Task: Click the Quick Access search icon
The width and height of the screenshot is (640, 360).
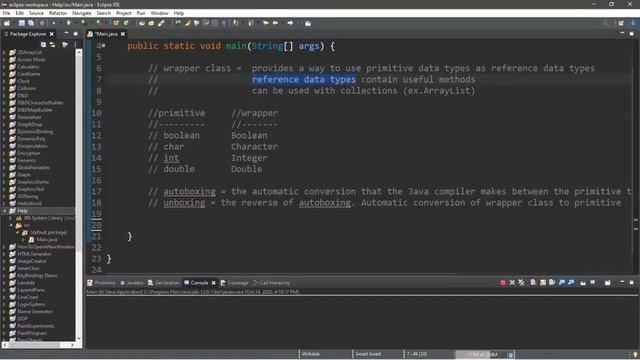Action: coord(606,23)
